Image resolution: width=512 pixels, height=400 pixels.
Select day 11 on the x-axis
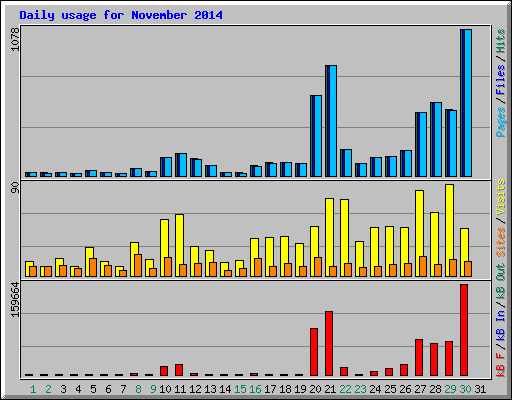(x=180, y=389)
